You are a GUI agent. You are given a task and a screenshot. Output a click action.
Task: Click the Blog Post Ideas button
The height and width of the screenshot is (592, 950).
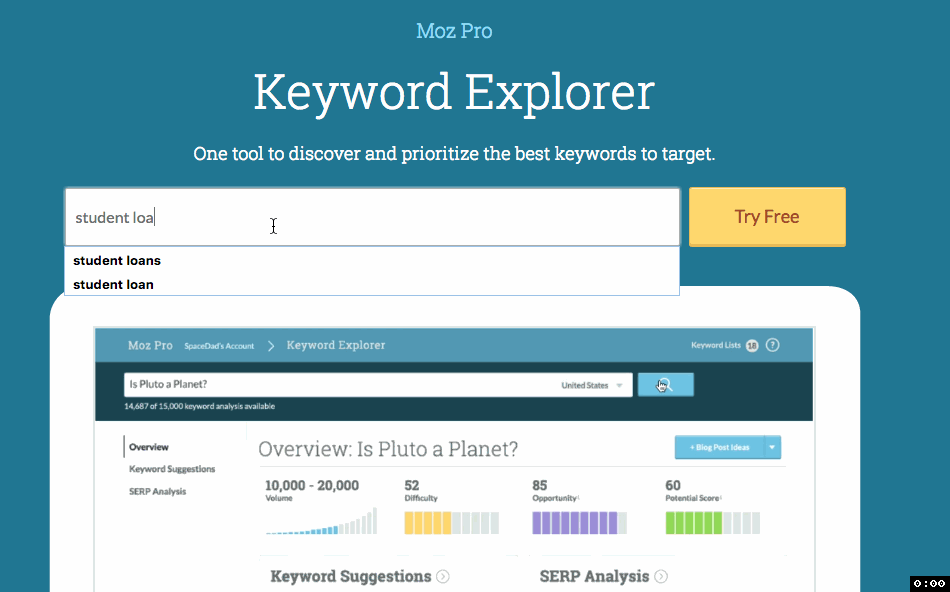point(722,447)
